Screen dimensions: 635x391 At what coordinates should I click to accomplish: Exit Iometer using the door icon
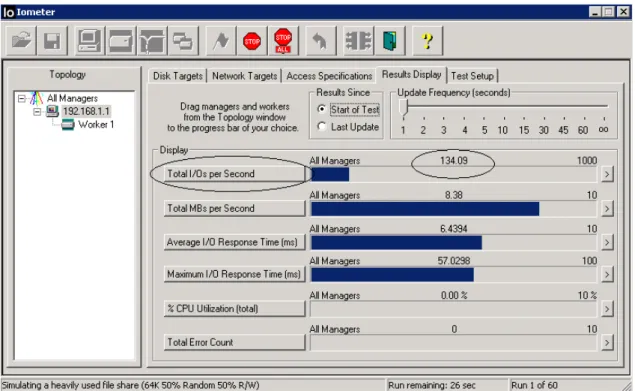[x=390, y=41]
